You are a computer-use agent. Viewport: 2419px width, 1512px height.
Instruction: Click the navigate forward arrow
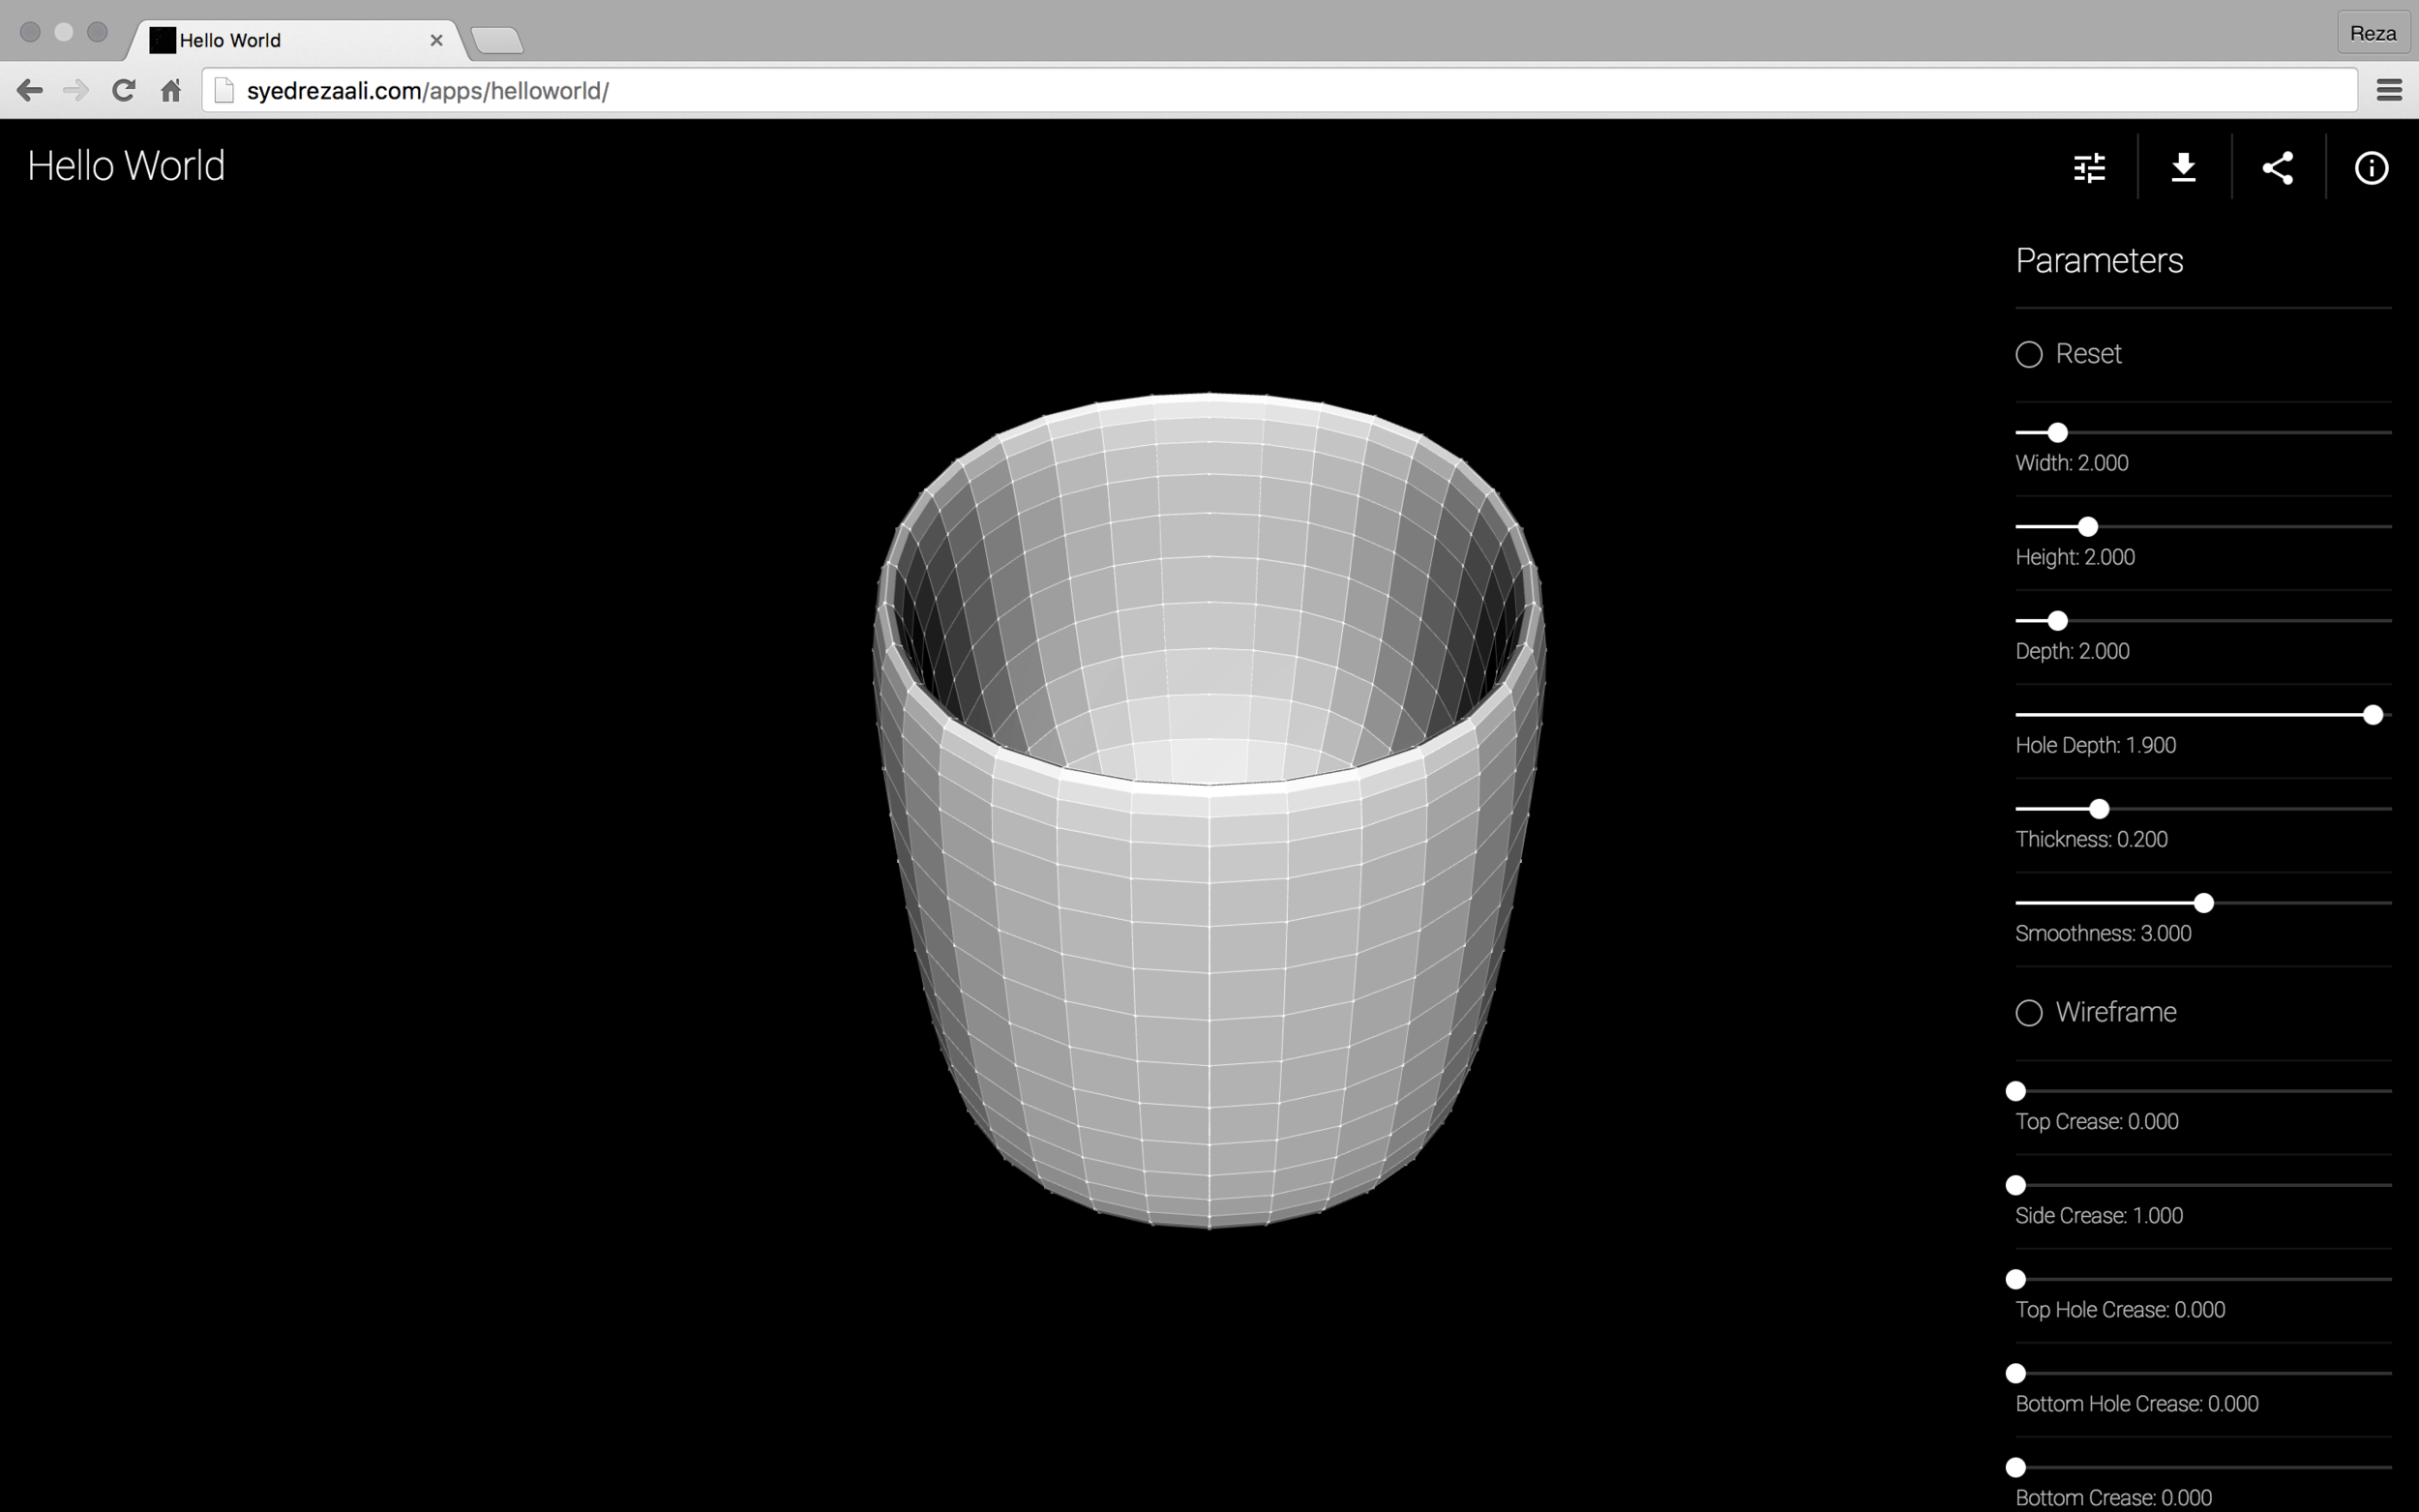76,90
